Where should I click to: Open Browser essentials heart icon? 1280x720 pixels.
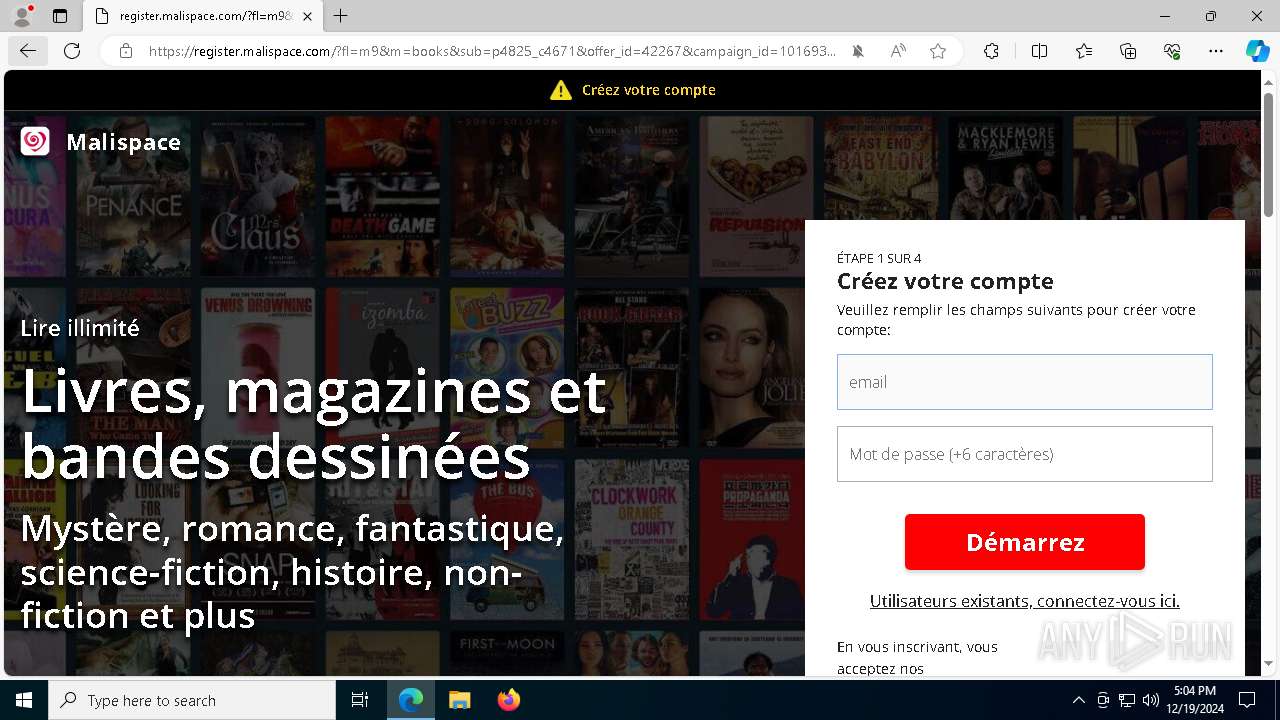coord(1172,51)
